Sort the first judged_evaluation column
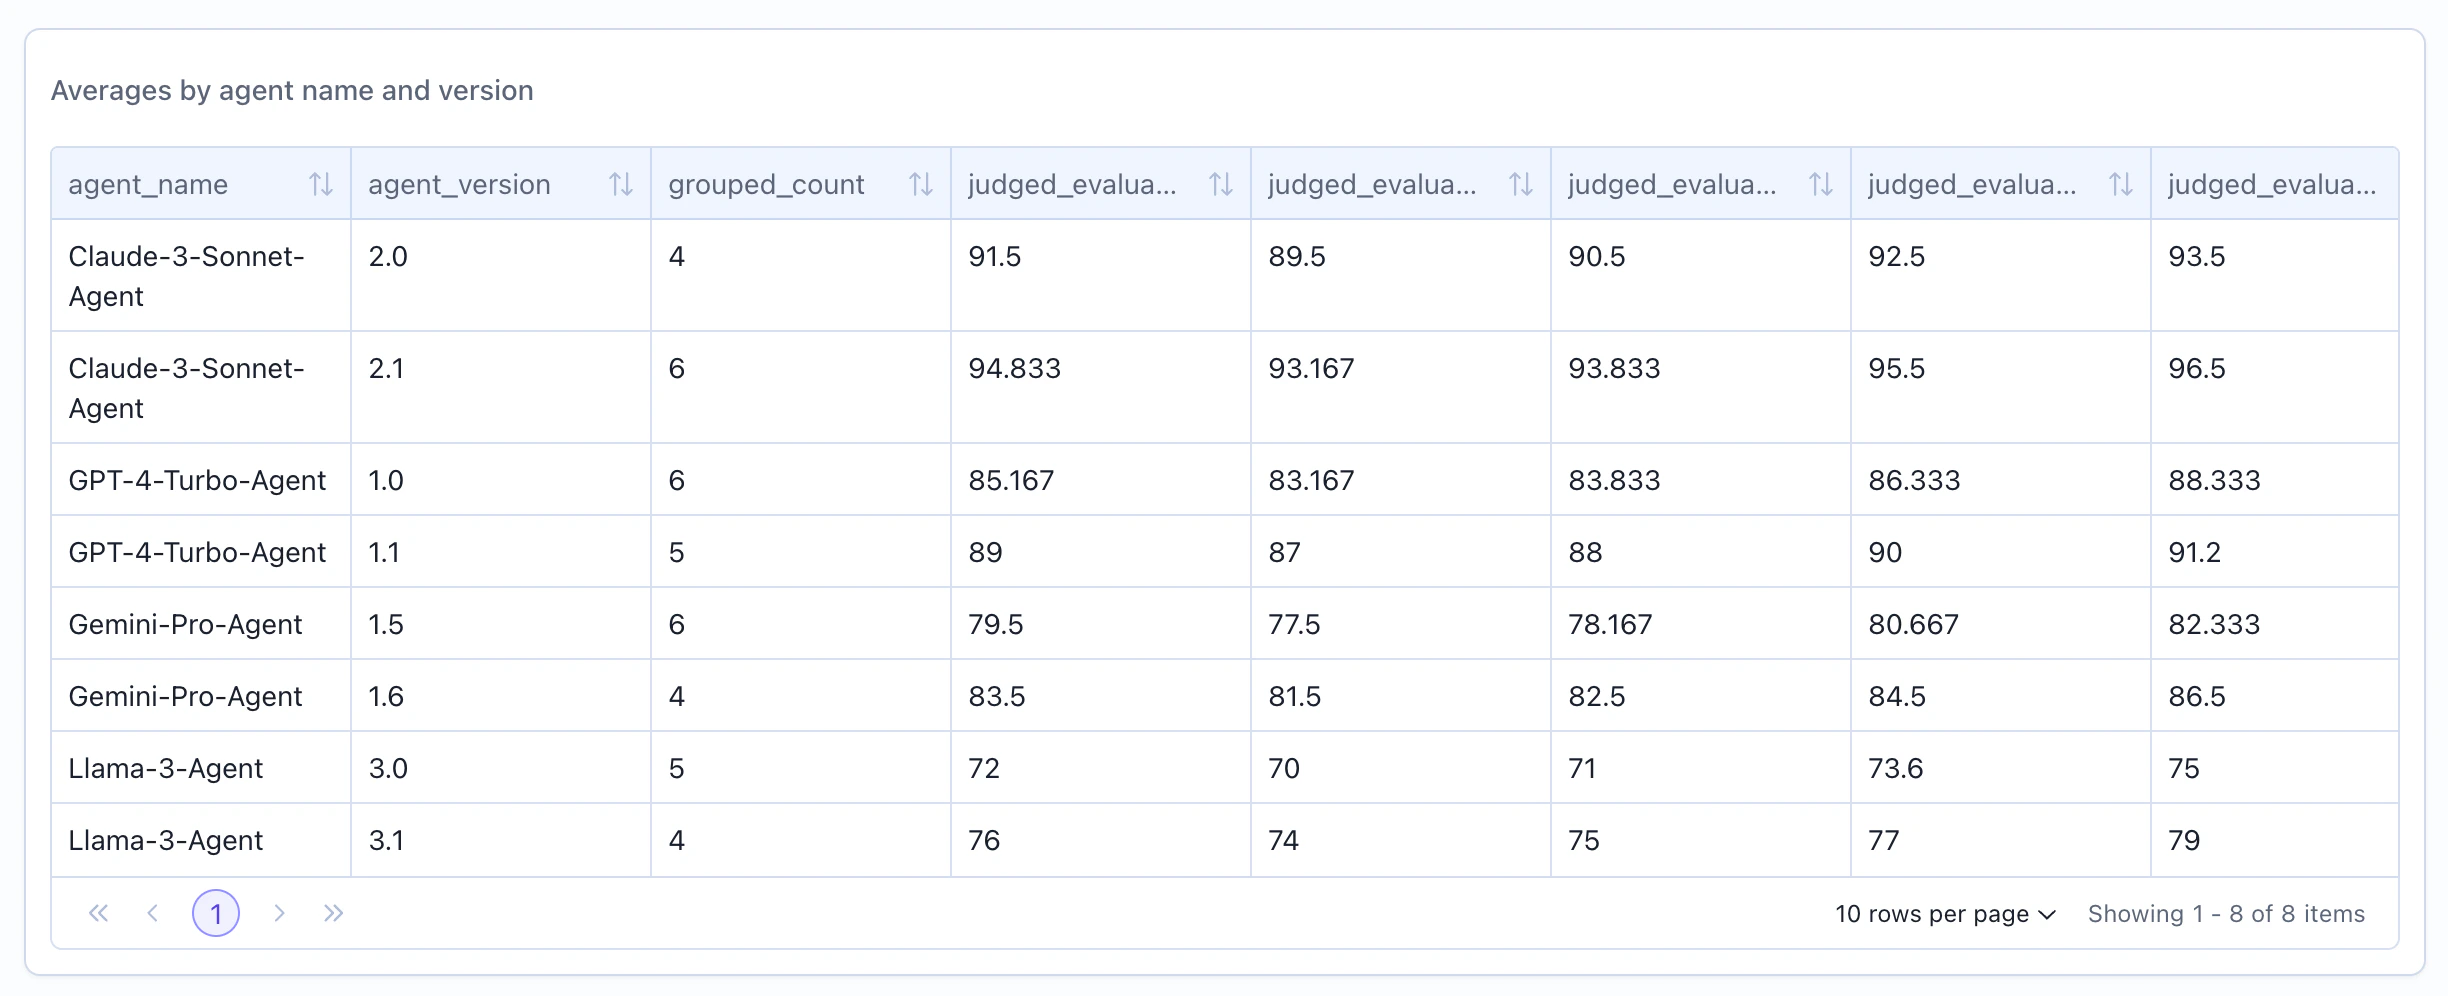This screenshot has height=996, width=2448. [1220, 184]
